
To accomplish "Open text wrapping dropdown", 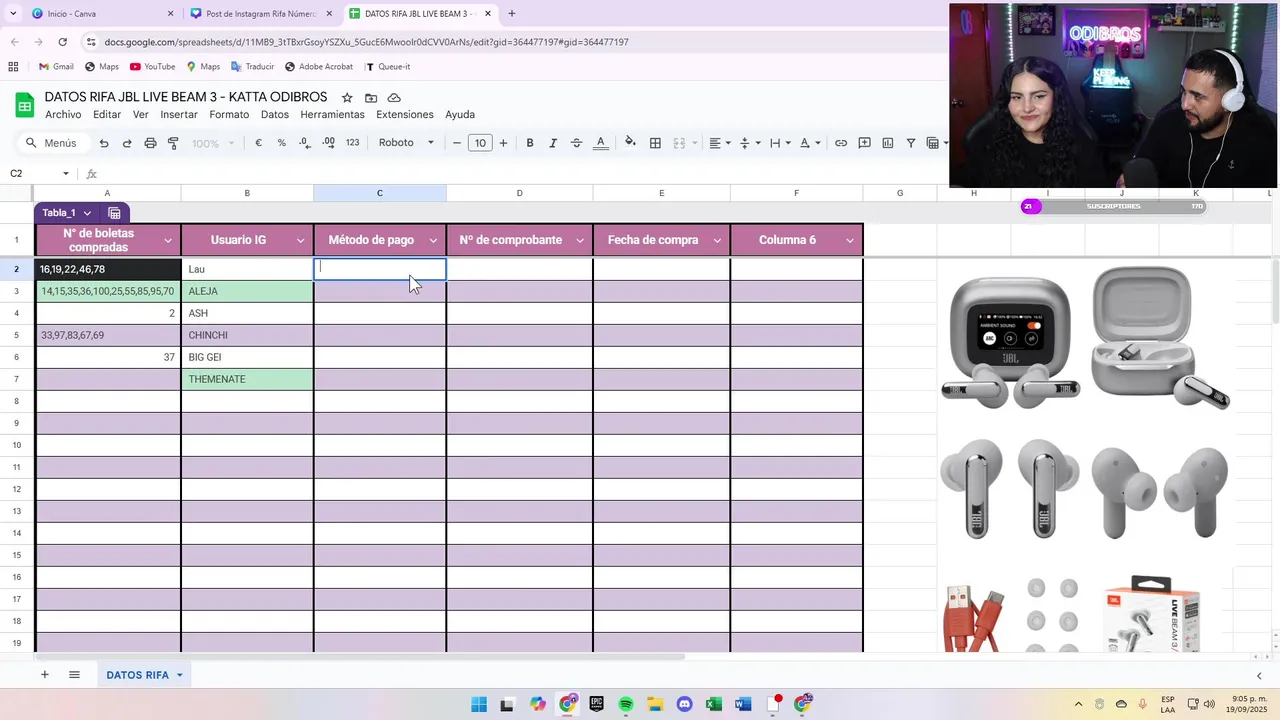I will pos(780,143).
